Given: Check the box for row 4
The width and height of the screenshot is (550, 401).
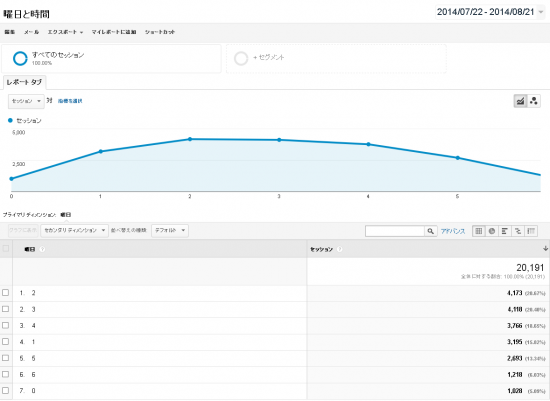Looking at the screenshot, I should click(6, 341).
